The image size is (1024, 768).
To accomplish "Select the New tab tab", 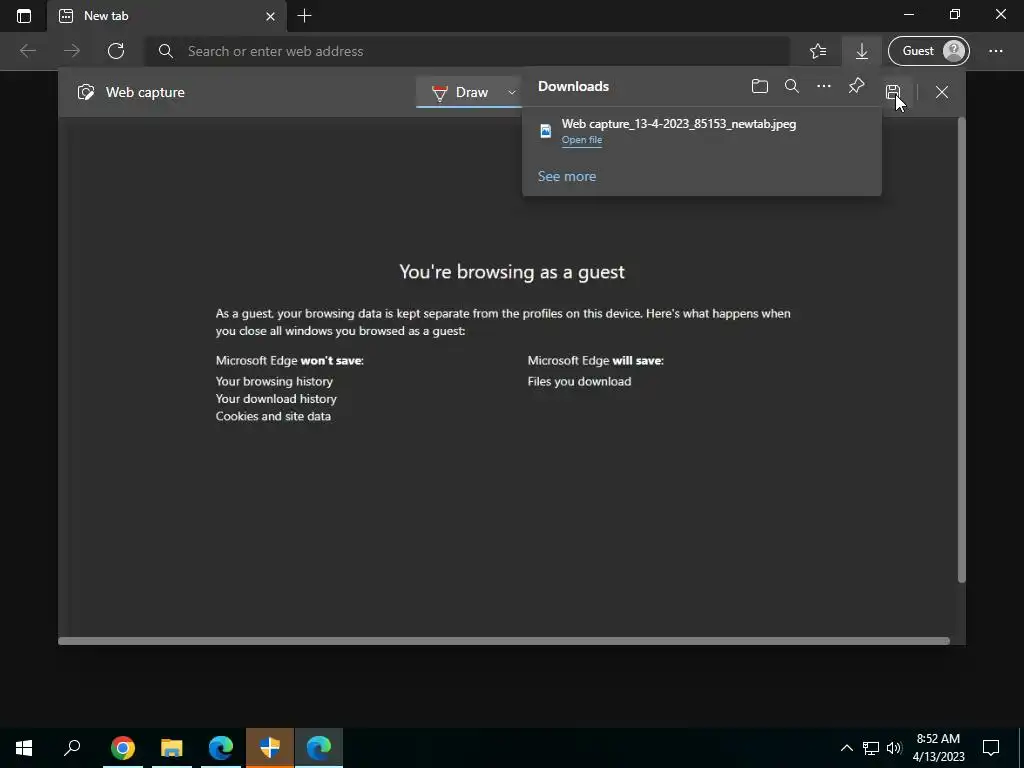I will [168, 16].
